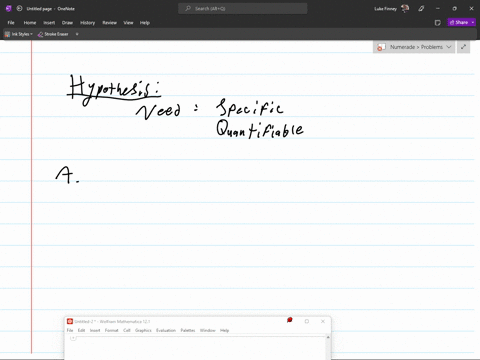Click the pen mode icon in title bar
The height and width of the screenshot is (360, 480).
click(x=421, y=9)
